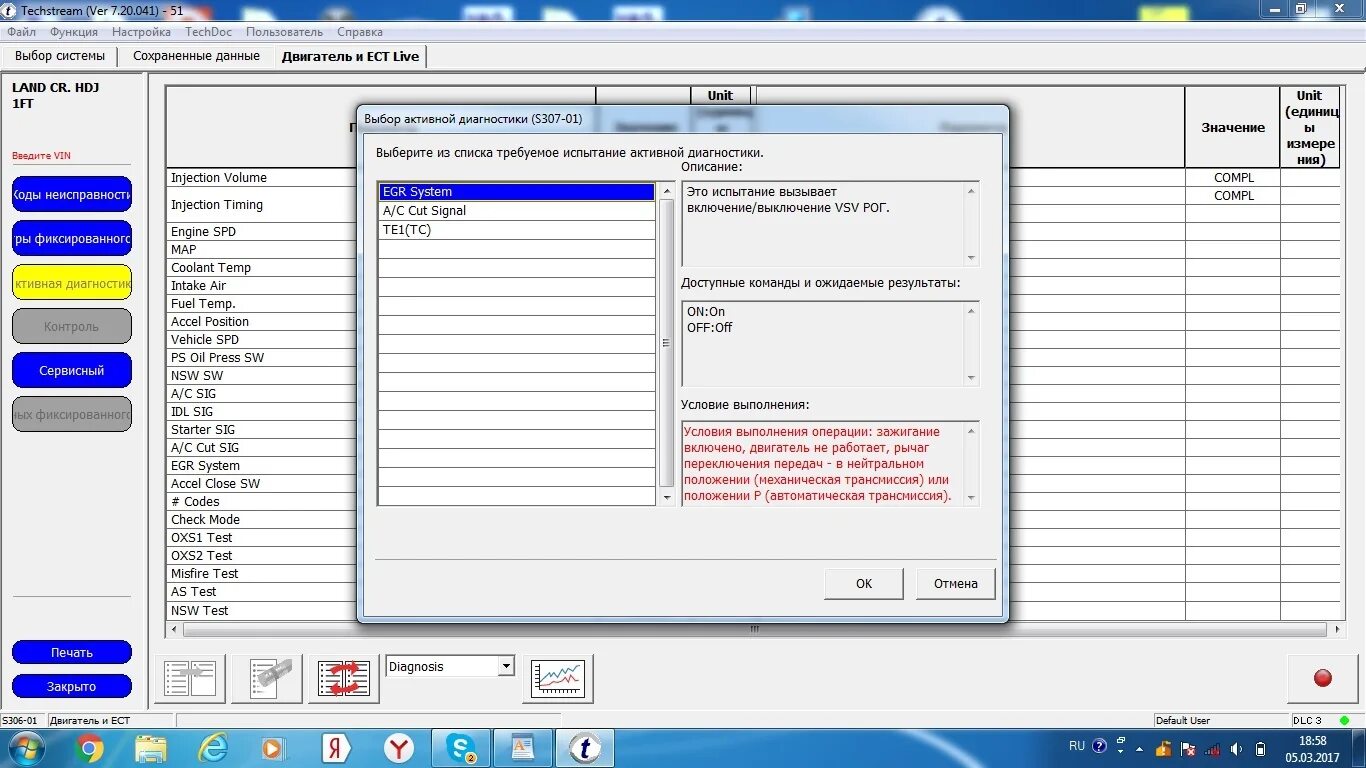Click the Печать button

point(72,652)
